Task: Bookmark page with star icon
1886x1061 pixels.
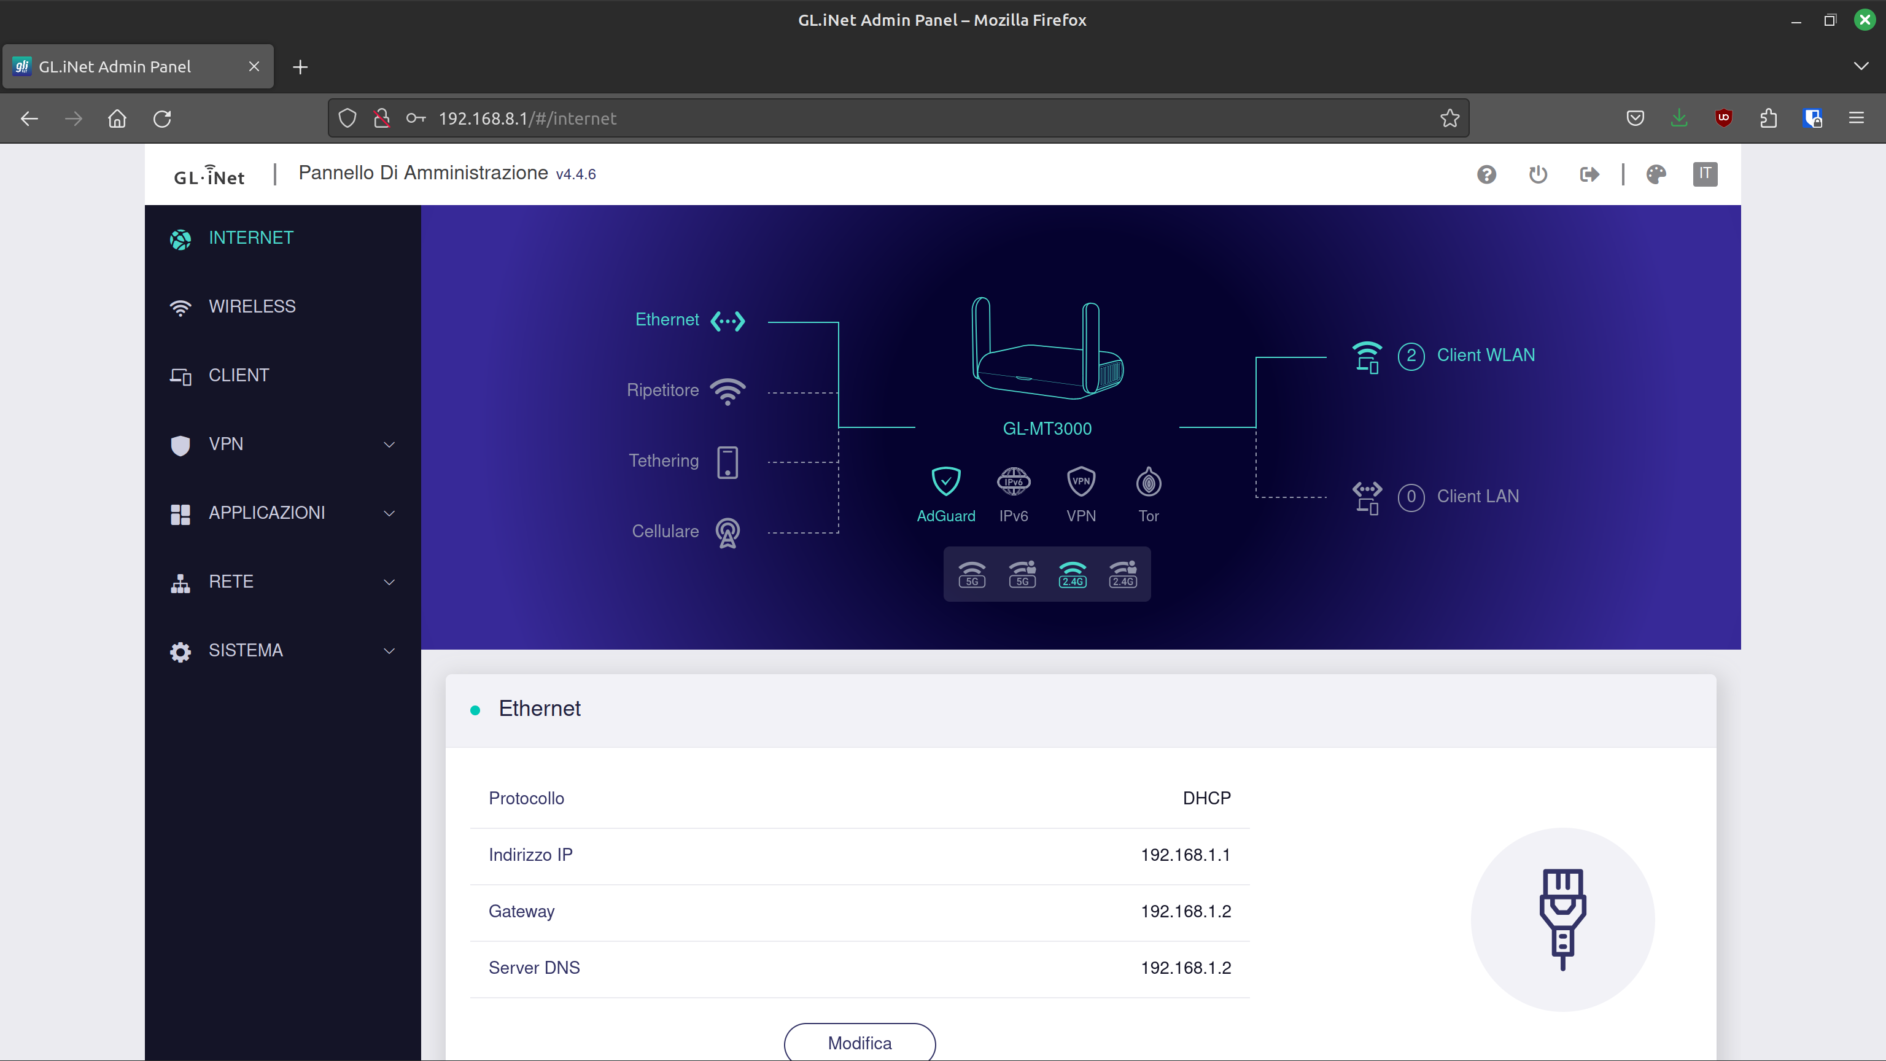Action: tap(1449, 118)
